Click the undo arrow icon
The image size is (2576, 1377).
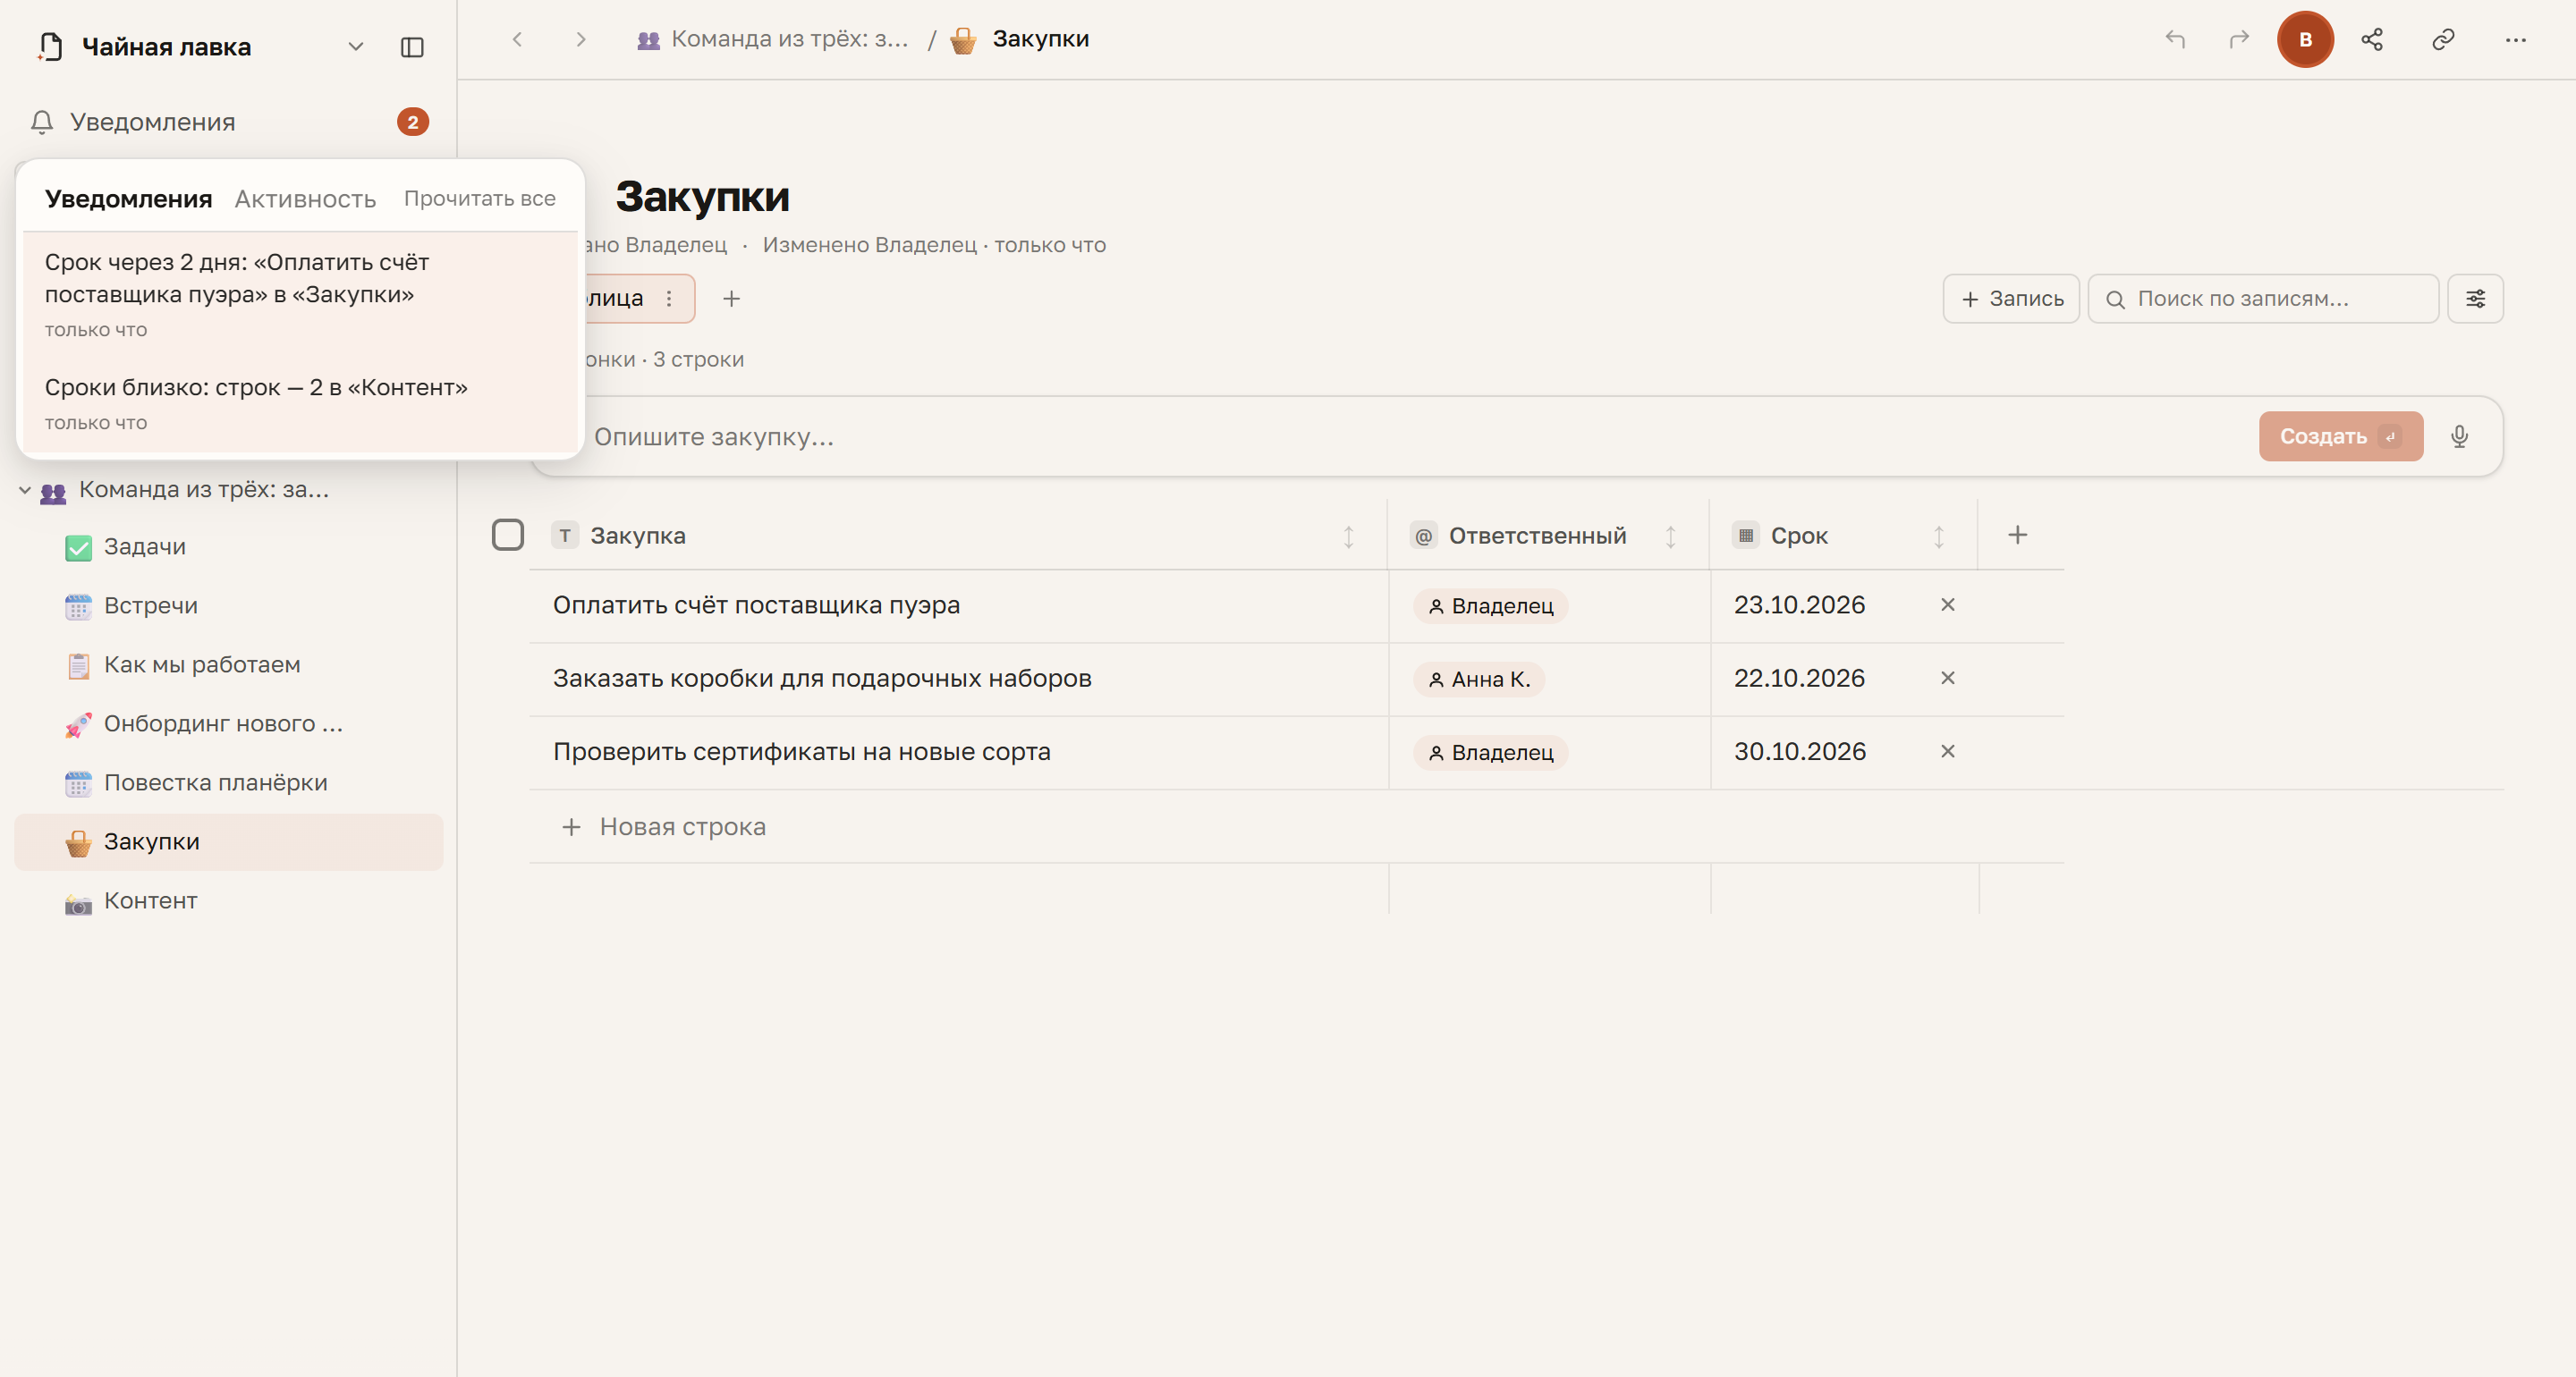pos(2175,40)
